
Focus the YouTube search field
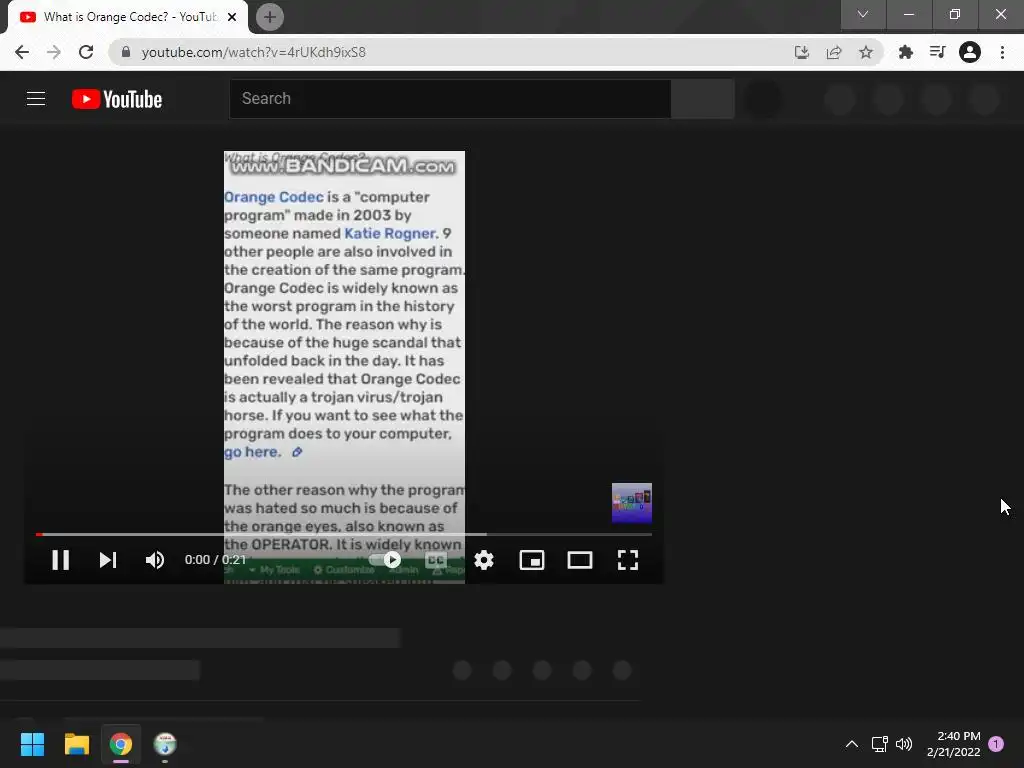[450, 99]
